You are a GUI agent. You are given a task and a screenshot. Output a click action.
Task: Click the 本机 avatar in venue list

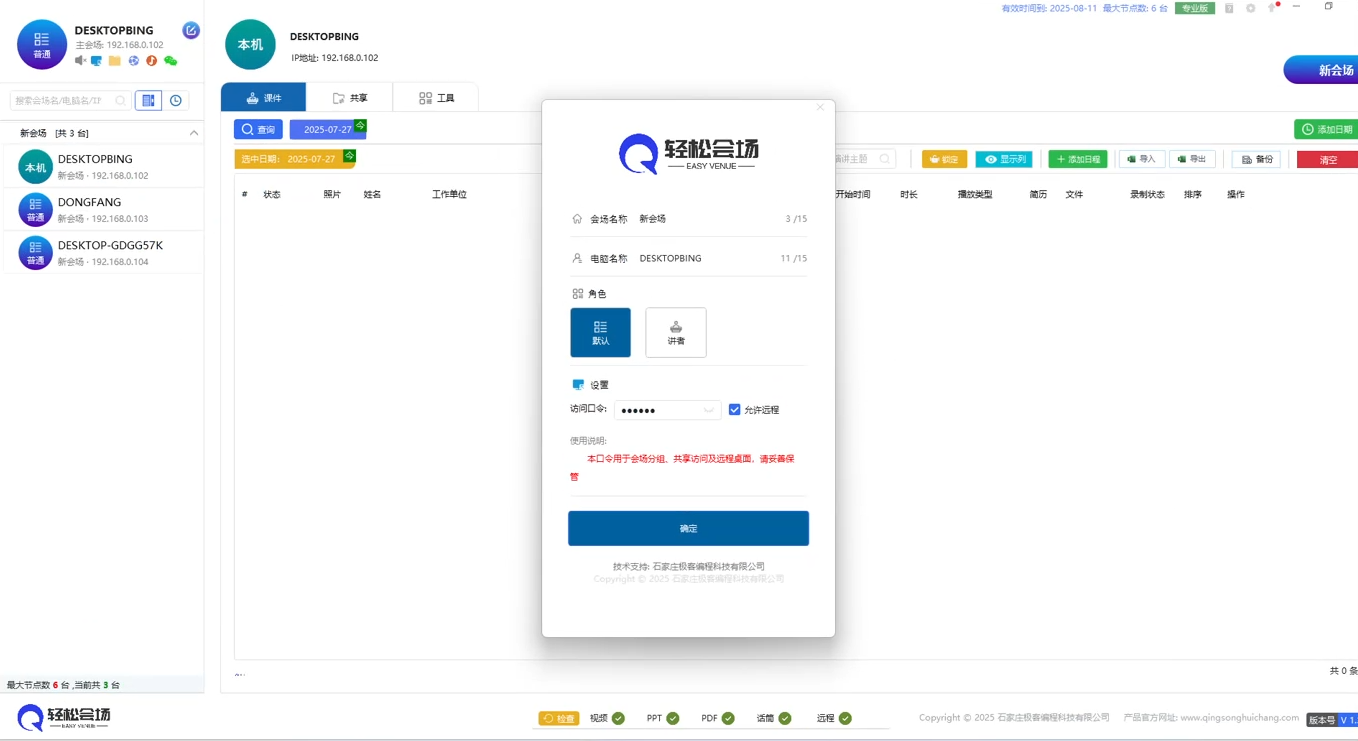35,167
